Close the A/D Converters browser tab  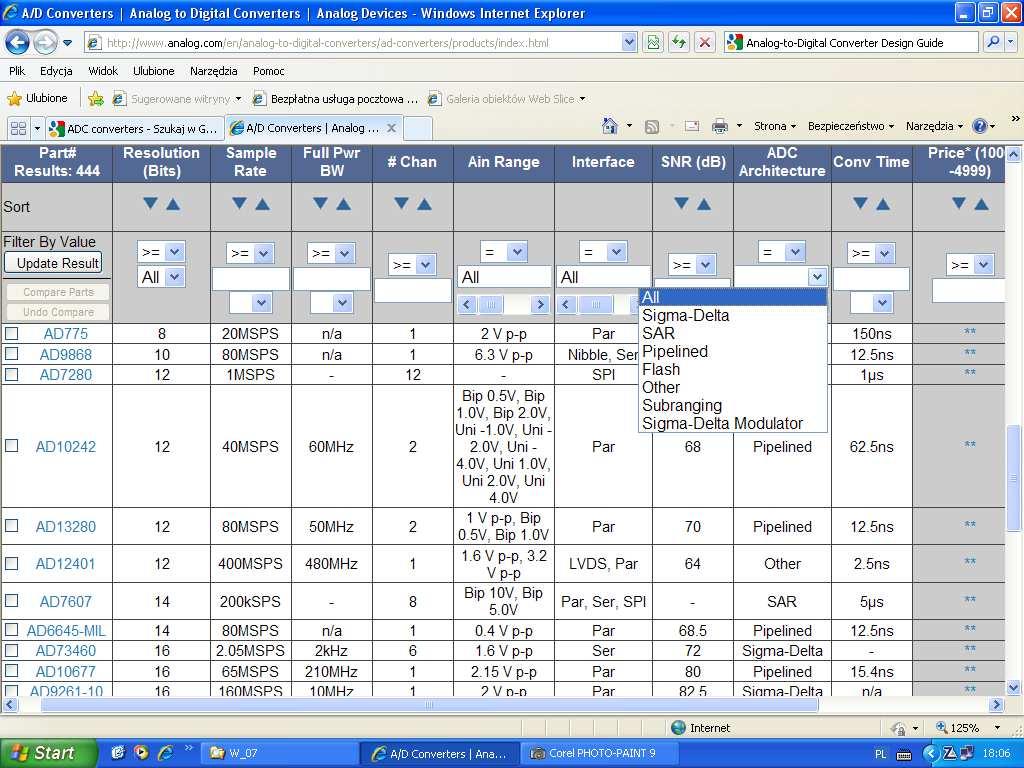coord(391,128)
